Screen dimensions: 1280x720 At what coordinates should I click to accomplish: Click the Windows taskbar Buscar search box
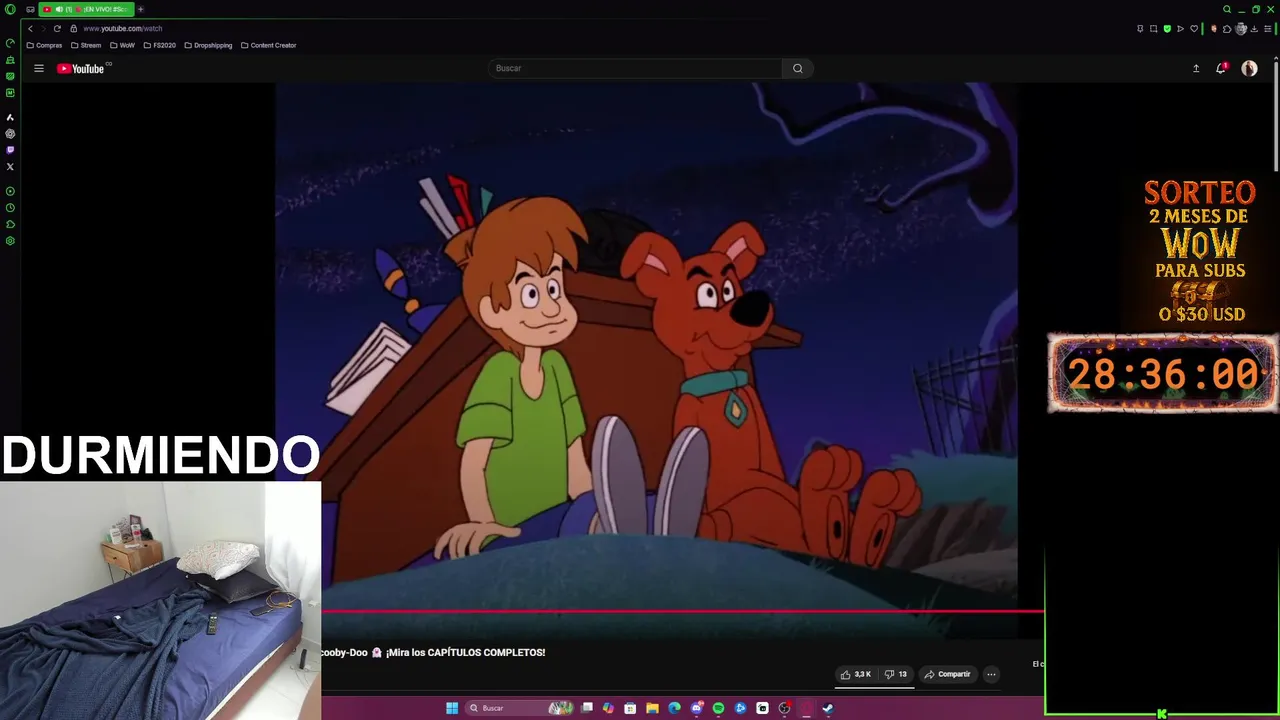click(x=519, y=708)
